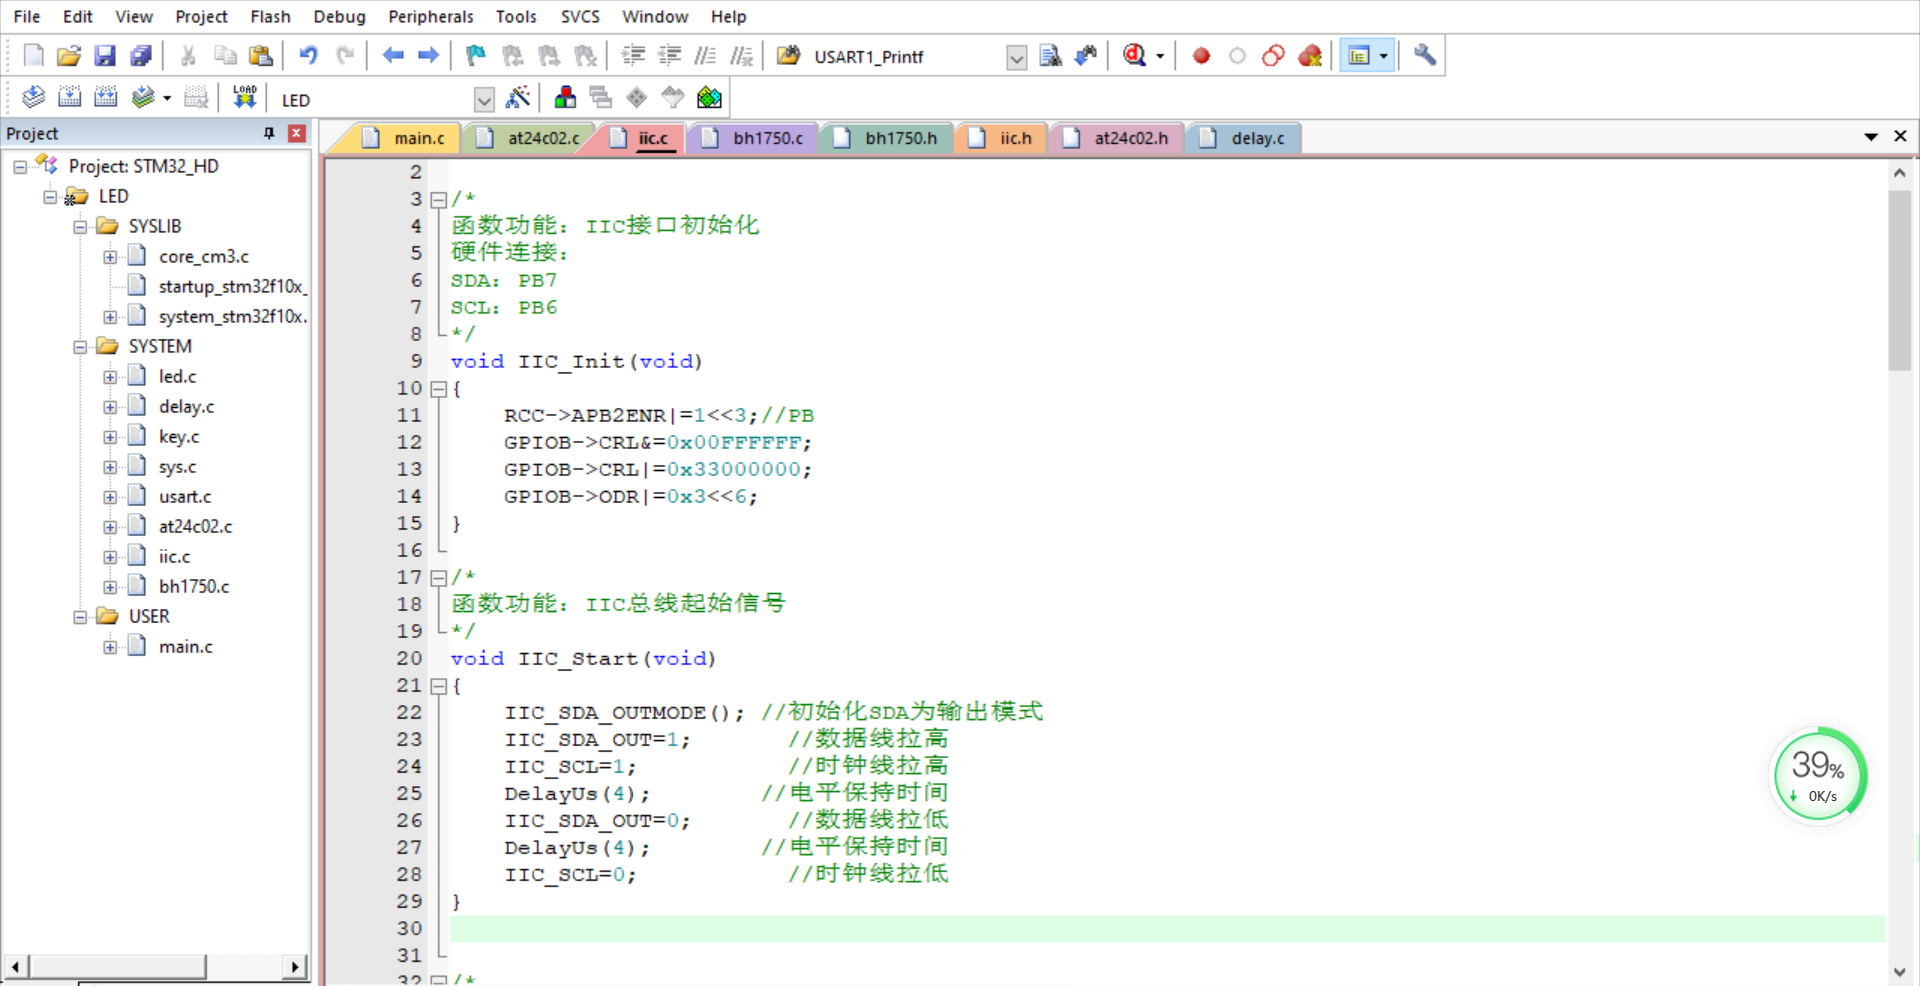This screenshot has height=986, width=1920.
Task: Navigate forward with blue right arrow
Action: point(429,56)
